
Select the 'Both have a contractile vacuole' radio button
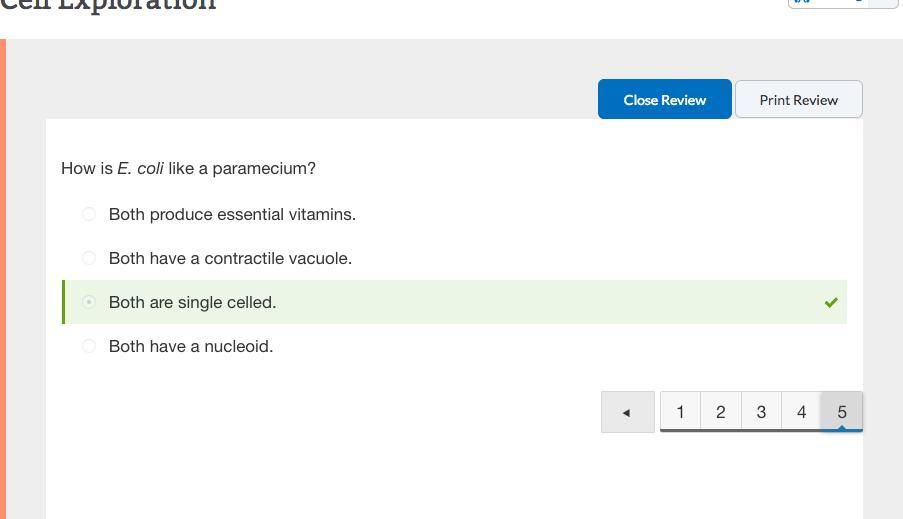89,258
